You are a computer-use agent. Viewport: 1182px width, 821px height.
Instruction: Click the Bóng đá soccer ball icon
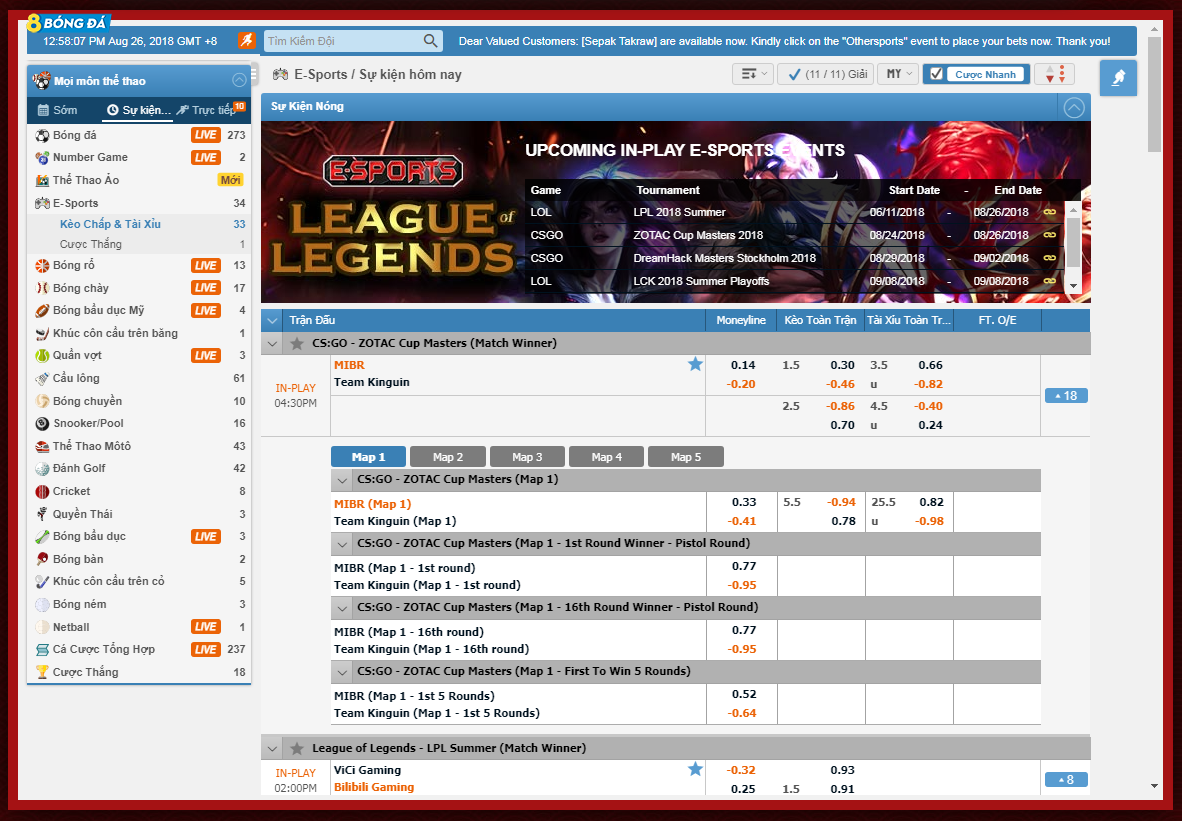[42, 135]
